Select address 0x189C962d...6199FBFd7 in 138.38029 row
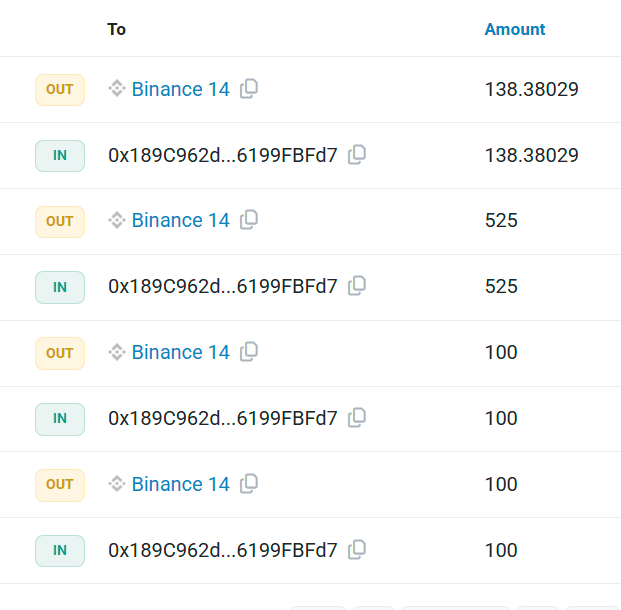The image size is (621, 610). pyautogui.click(x=223, y=155)
